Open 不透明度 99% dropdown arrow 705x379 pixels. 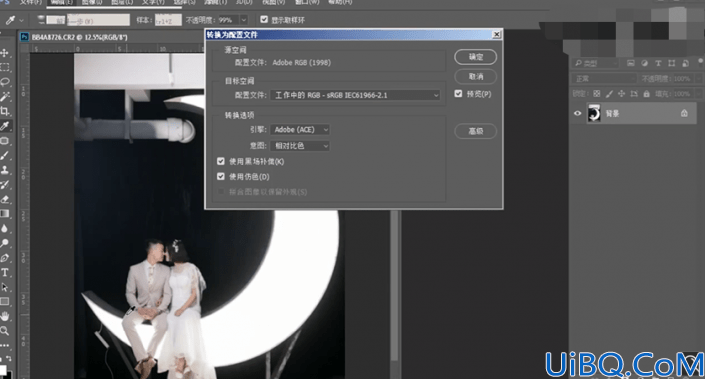[x=244, y=20]
